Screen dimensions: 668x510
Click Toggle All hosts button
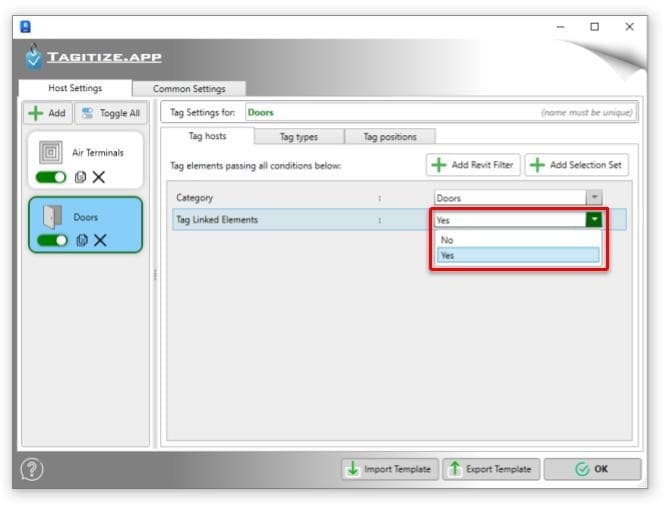112,113
